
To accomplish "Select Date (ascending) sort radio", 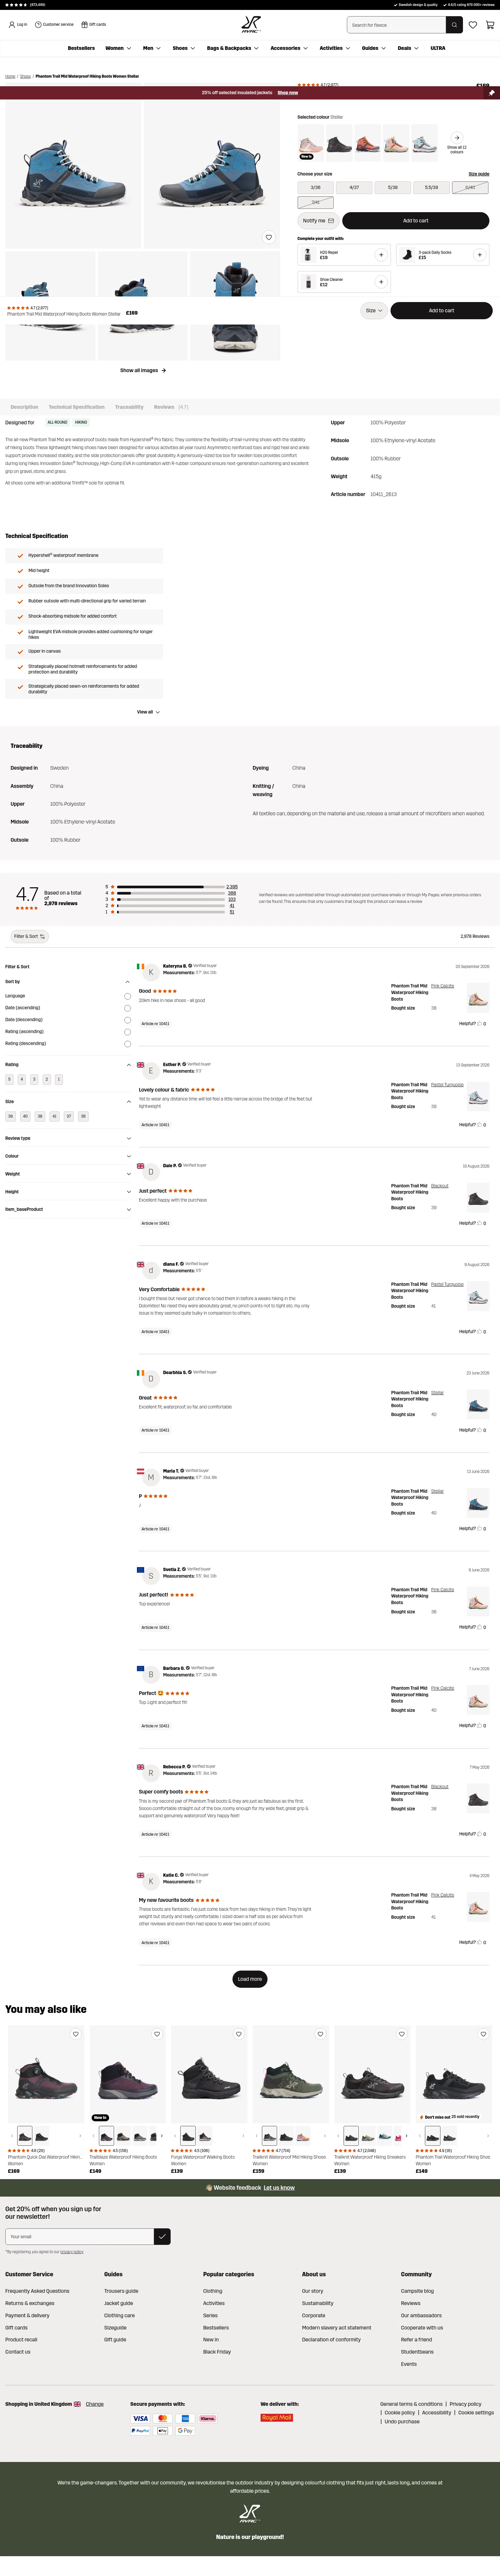I will 127,1008.
